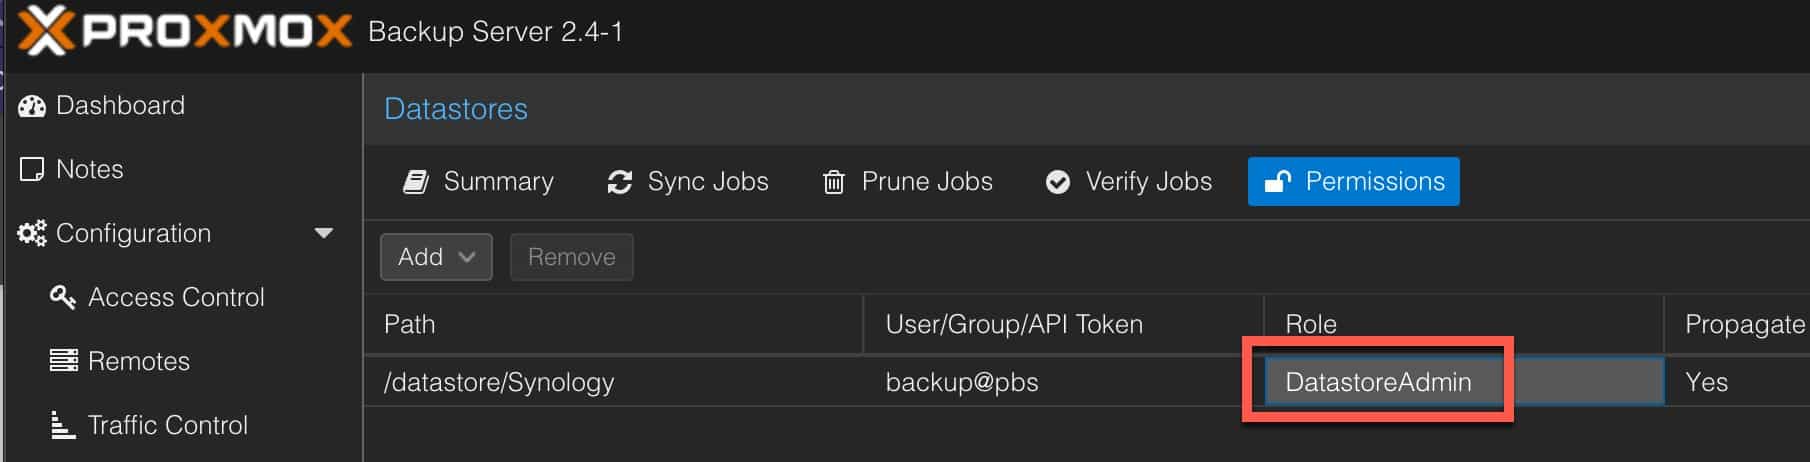Open the Permissions tab
The width and height of the screenshot is (1810, 462).
point(1353,182)
